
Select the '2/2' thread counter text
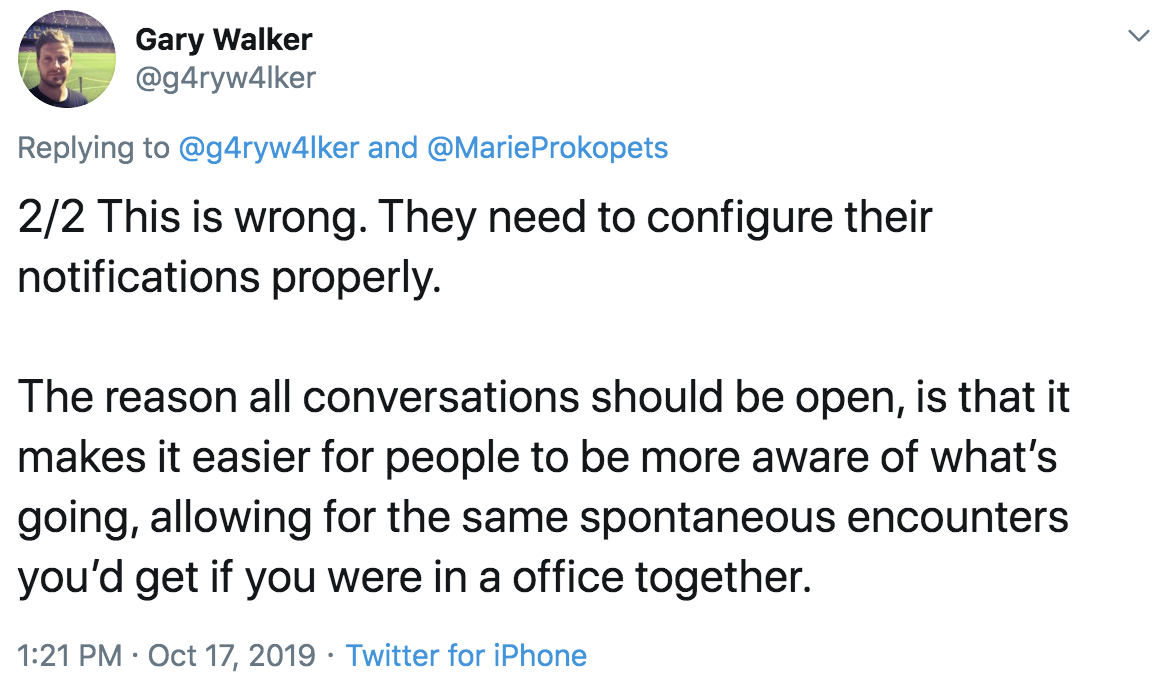51,218
